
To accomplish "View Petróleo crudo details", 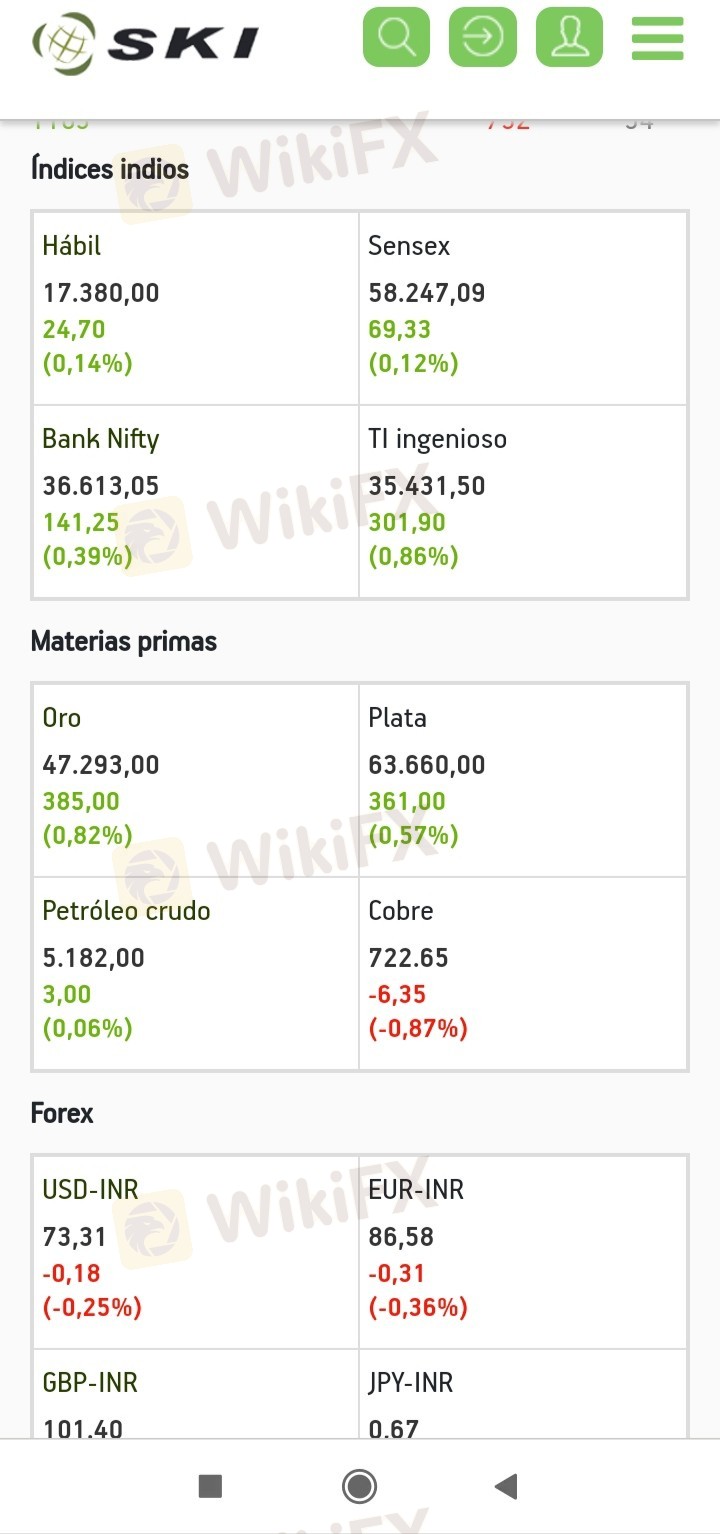I will pyautogui.click(x=126, y=911).
